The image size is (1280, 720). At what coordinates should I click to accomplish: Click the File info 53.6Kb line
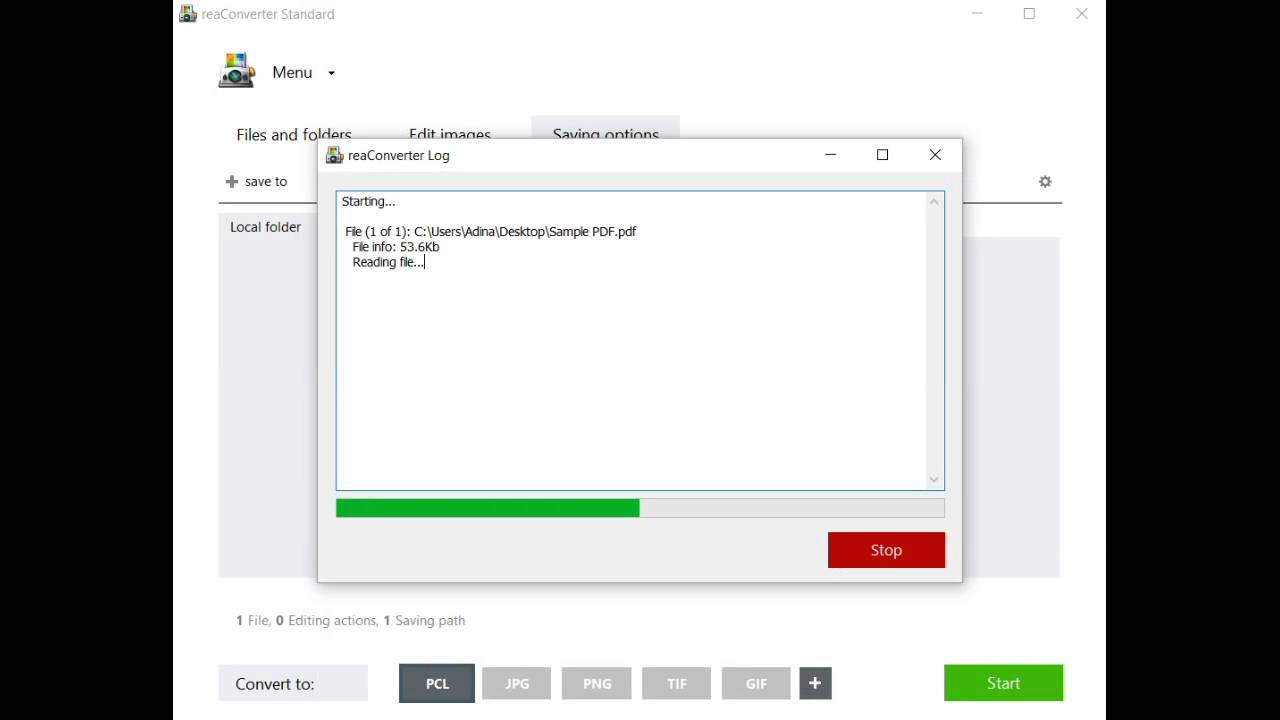[x=396, y=247]
